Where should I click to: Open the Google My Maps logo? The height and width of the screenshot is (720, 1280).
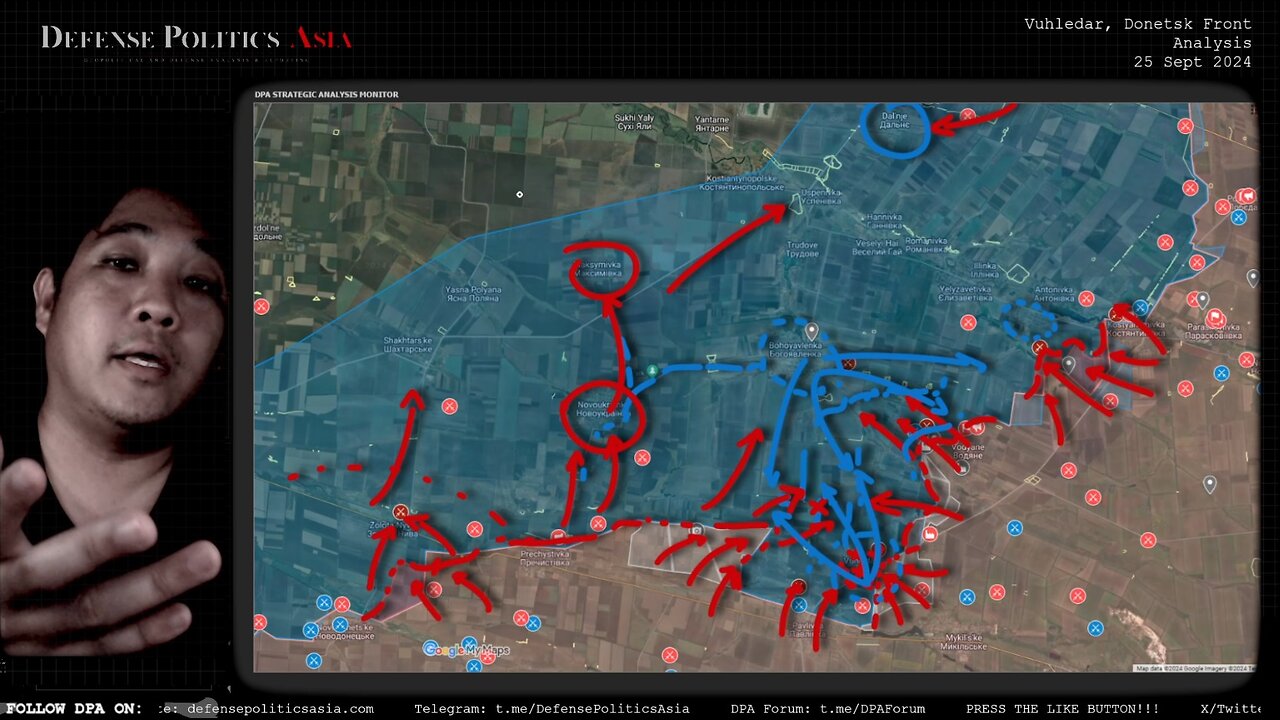tap(466, 650)
